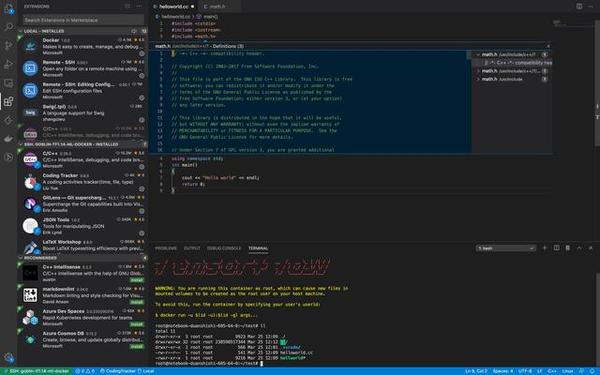
Task: Open manage gear for Docker extension
Action: [x=142, y=53]
